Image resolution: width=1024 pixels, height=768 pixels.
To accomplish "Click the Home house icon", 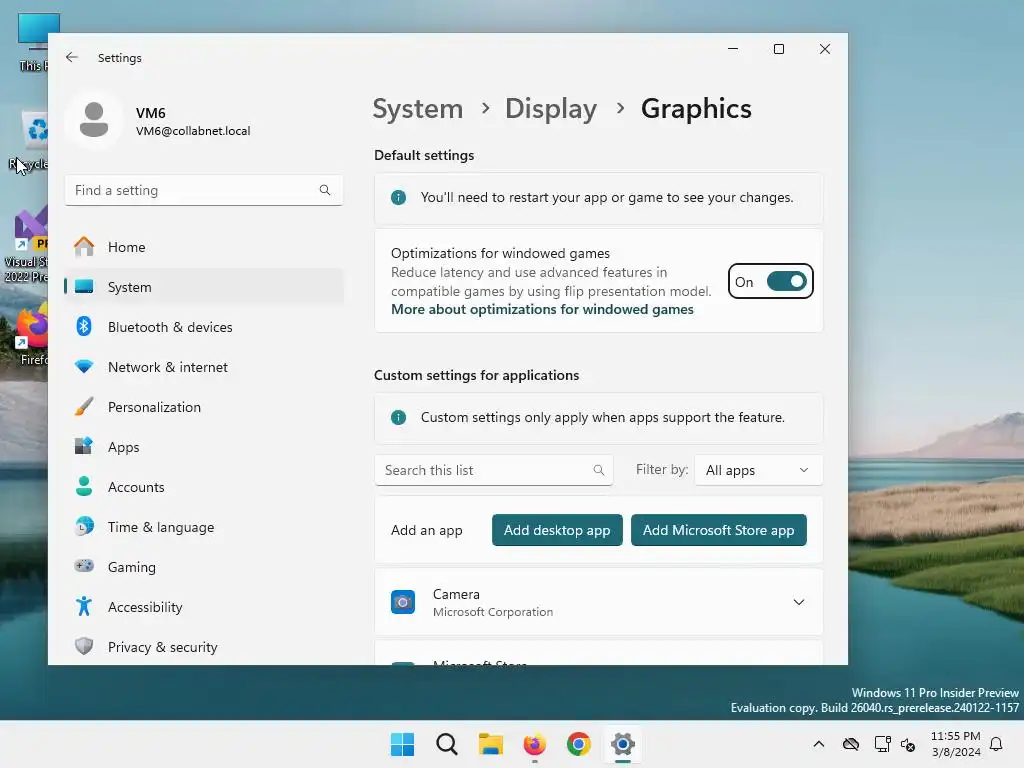I will point(84,246).
